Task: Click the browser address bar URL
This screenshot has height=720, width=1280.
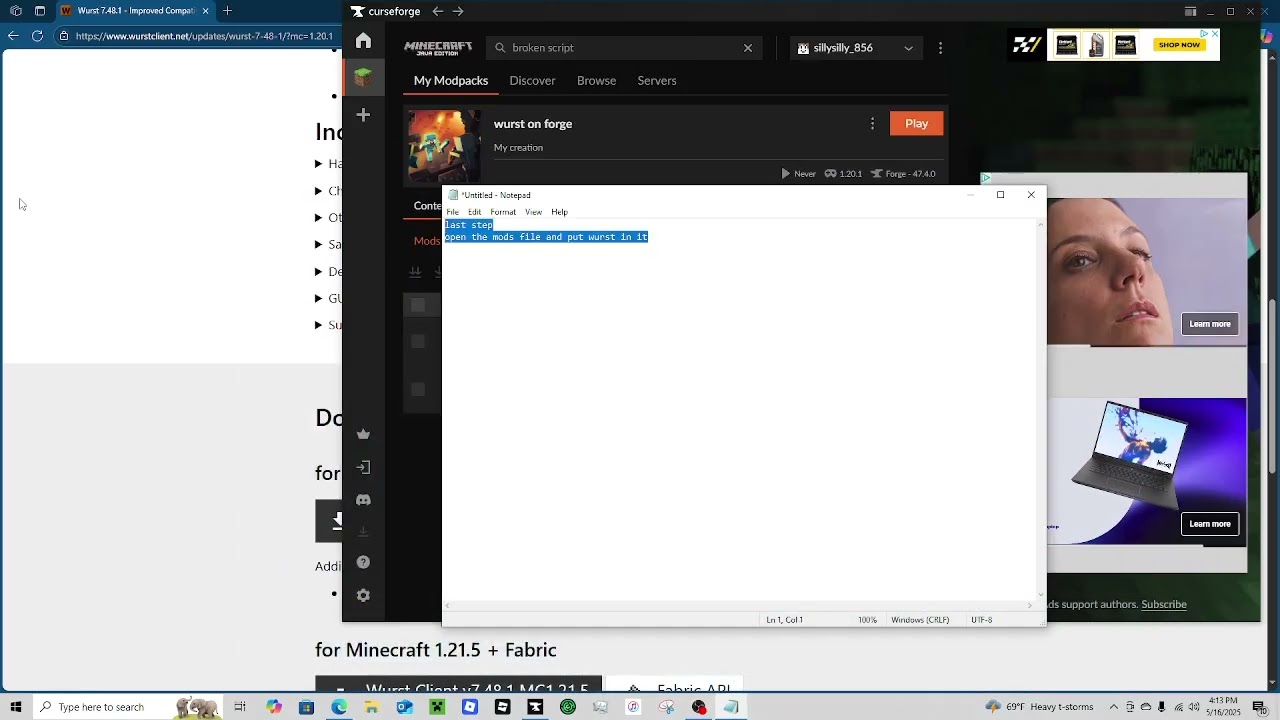Action: [204, 36]
